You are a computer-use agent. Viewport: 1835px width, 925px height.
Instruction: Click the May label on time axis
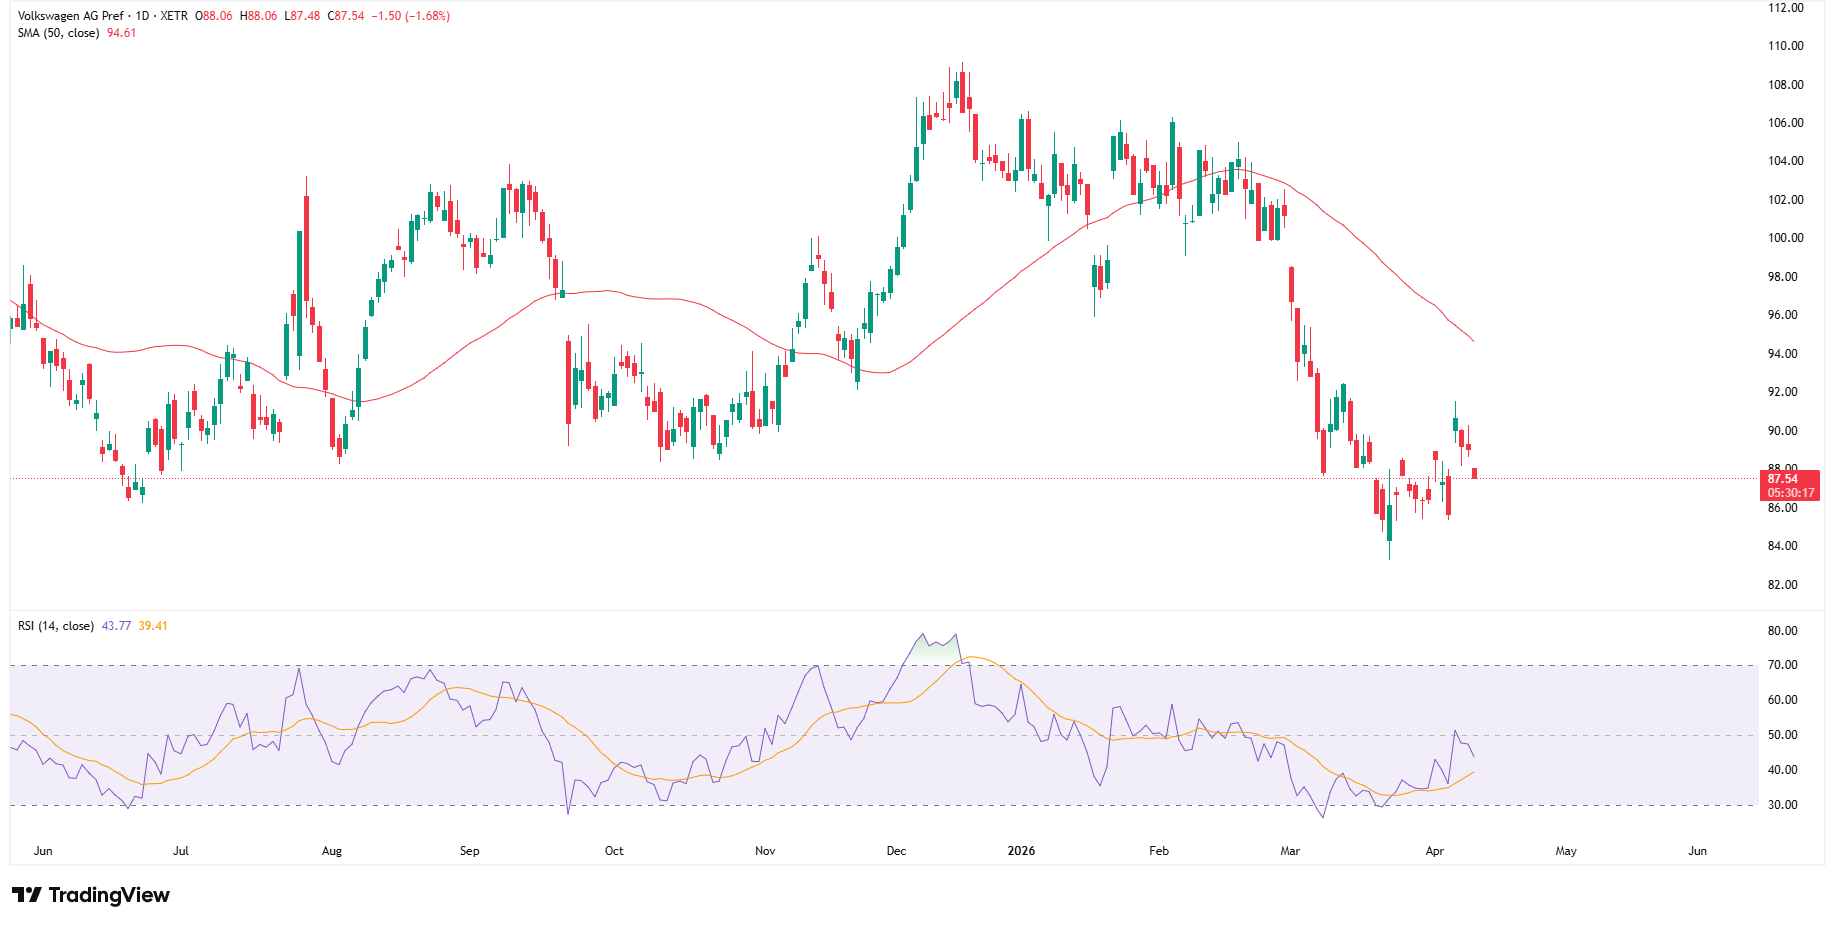tap(1566, 851)
